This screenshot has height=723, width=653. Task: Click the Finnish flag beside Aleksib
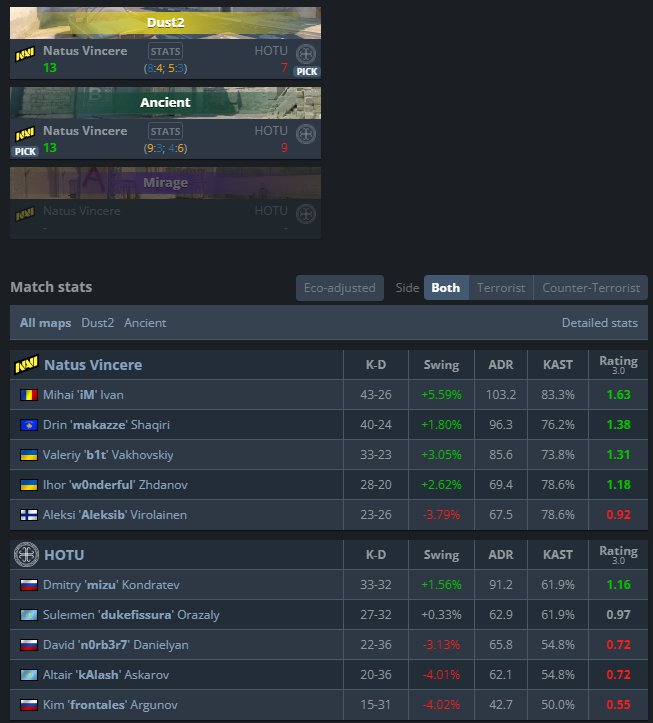coord(27,515)
